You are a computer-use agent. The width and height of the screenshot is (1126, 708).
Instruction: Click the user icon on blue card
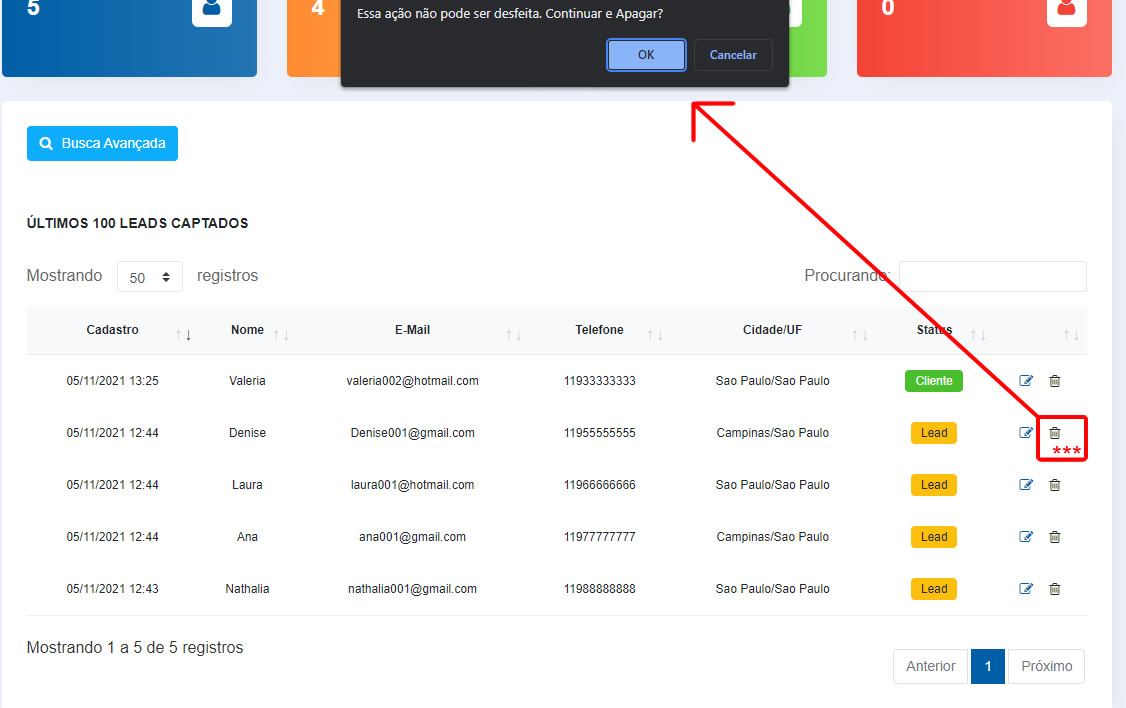point(212,9)
